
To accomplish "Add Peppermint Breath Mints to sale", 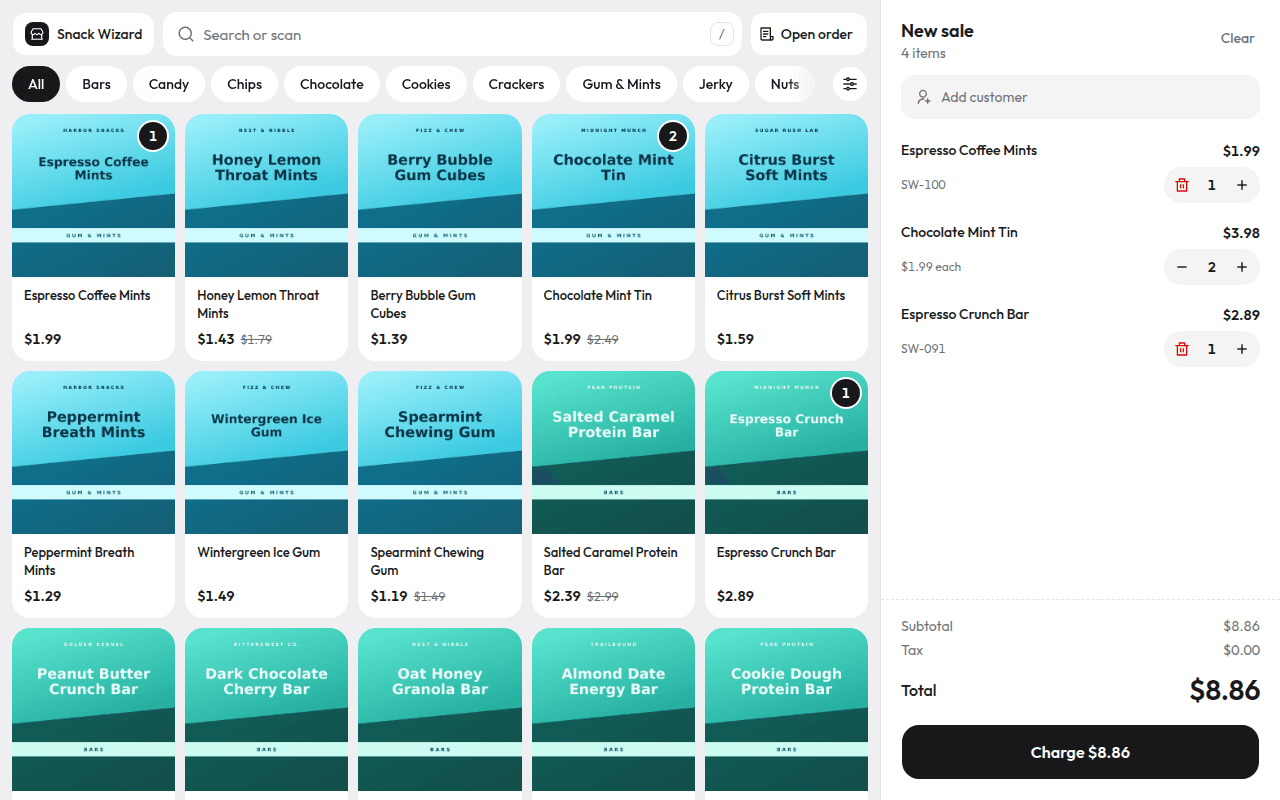I will 93,494.
